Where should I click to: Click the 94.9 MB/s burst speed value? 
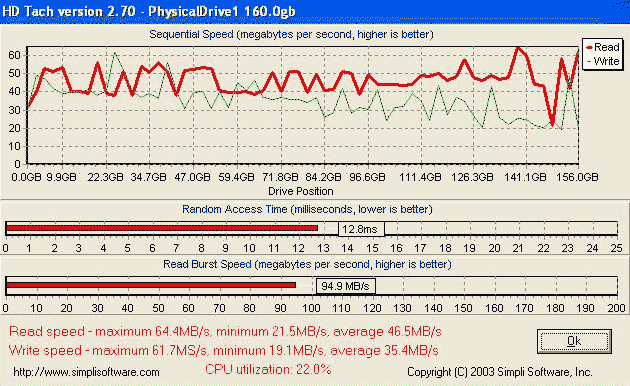click(x=345, y=286)
